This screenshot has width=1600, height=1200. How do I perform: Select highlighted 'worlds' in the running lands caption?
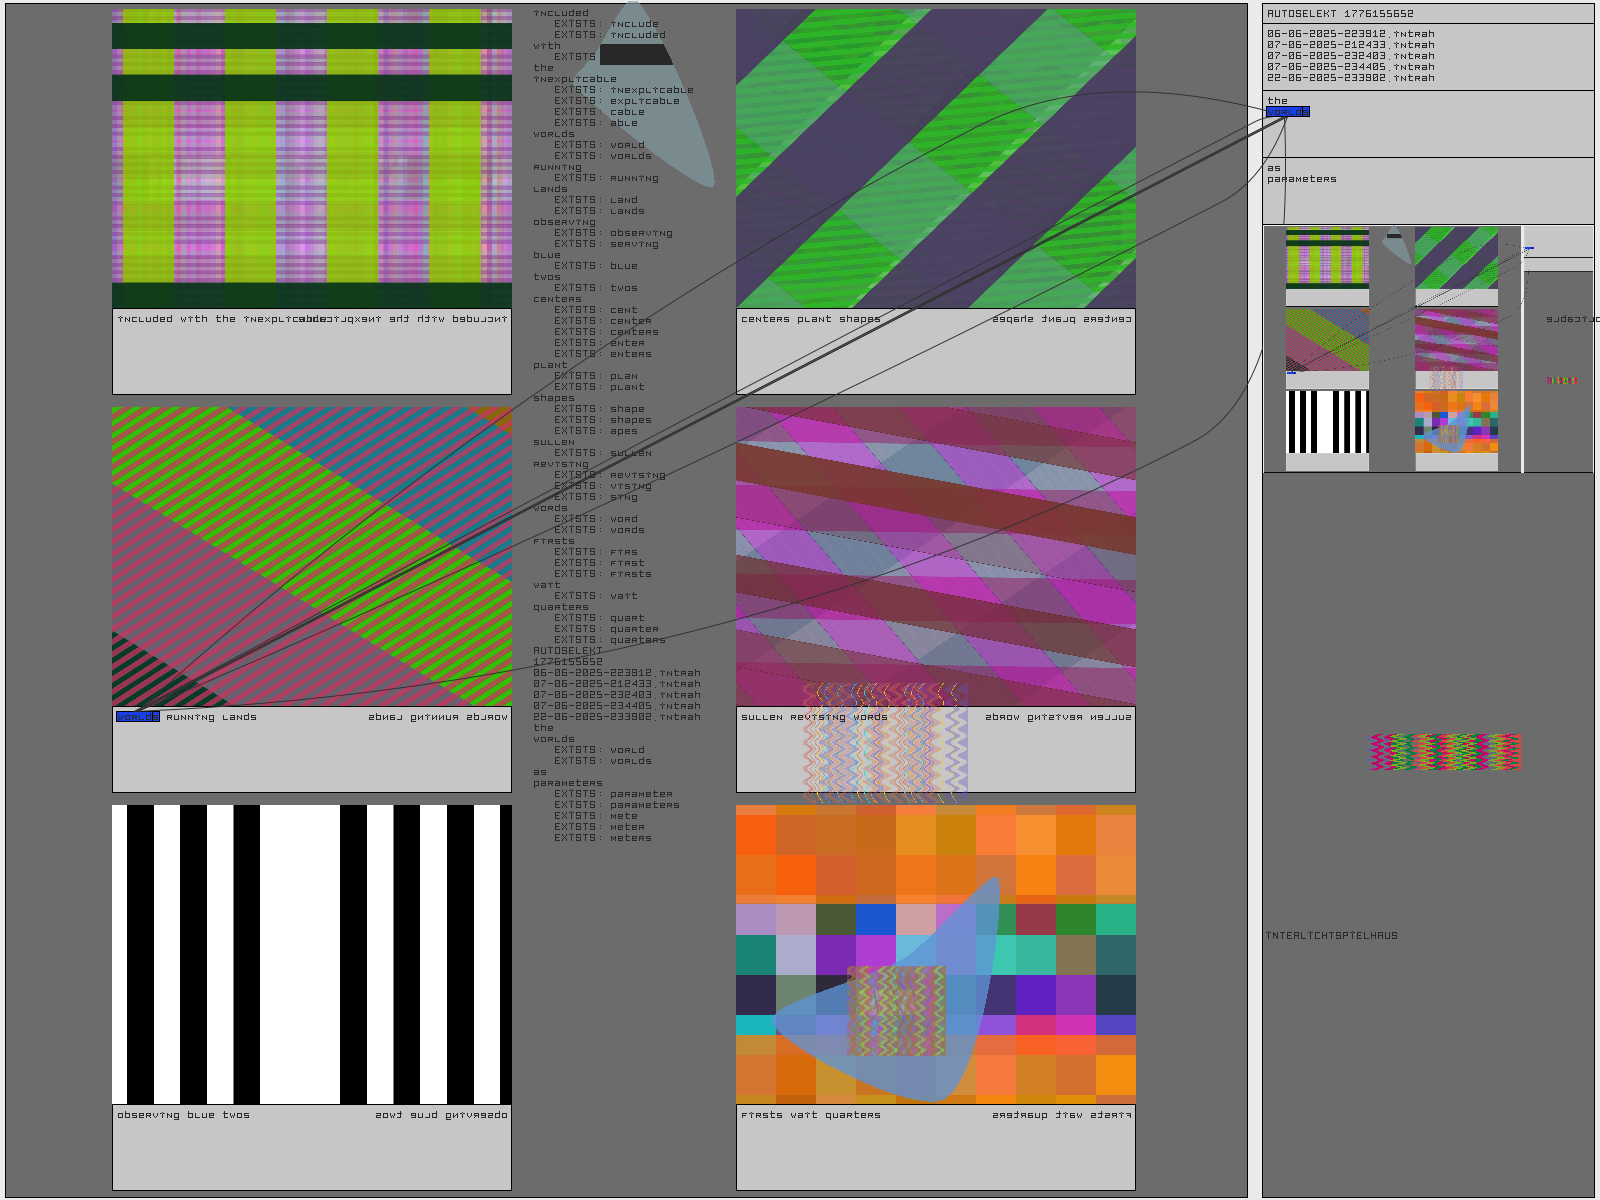(x=137, y=717)
